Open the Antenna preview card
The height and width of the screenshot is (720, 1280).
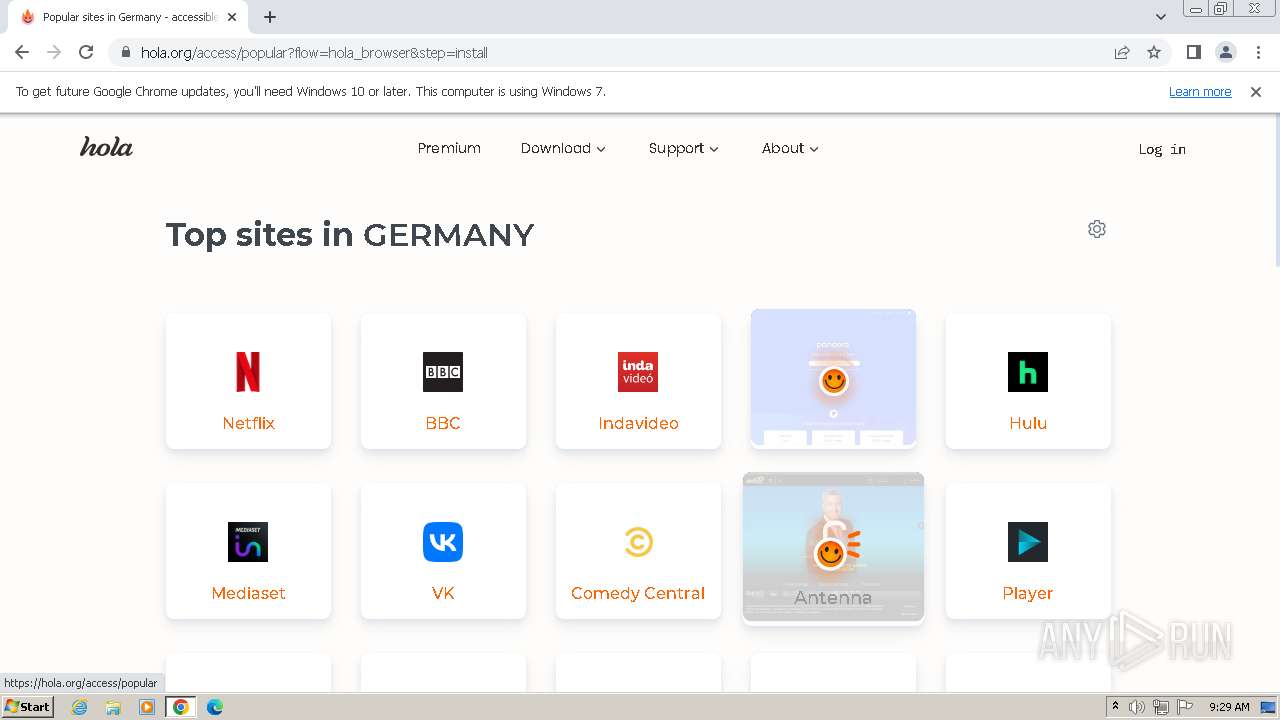pos(833,548)
